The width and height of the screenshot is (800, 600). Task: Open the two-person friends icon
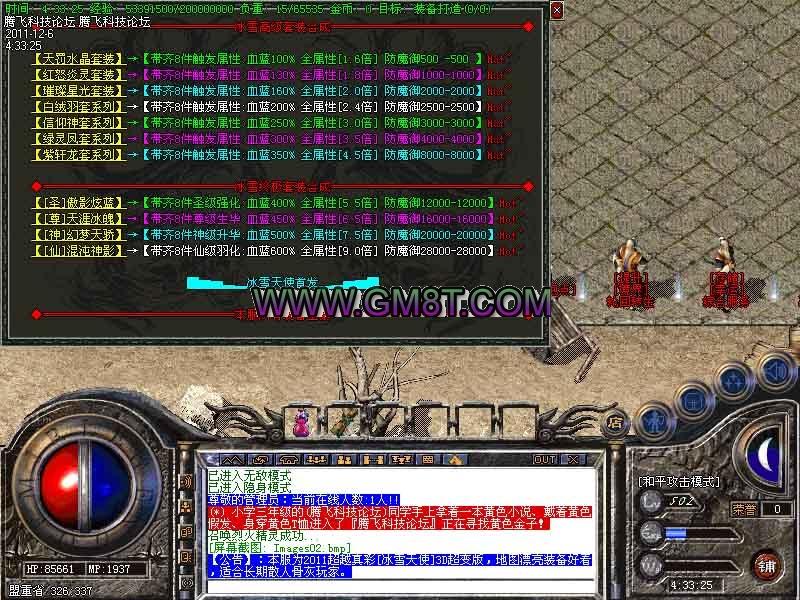click(344, 460)
